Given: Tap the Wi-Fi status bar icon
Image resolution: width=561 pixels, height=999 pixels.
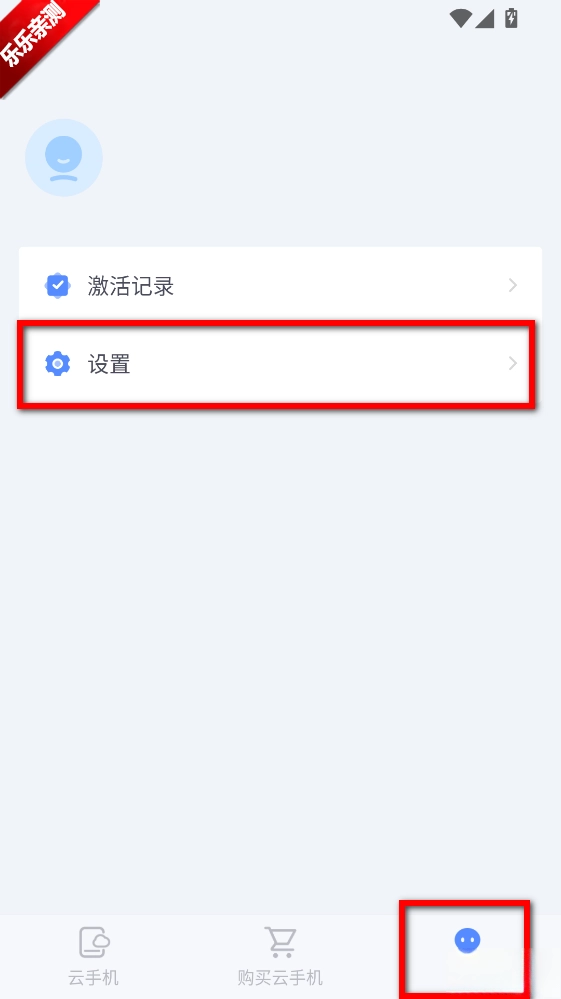Looking at the screenshot, I should pos(460,18).
